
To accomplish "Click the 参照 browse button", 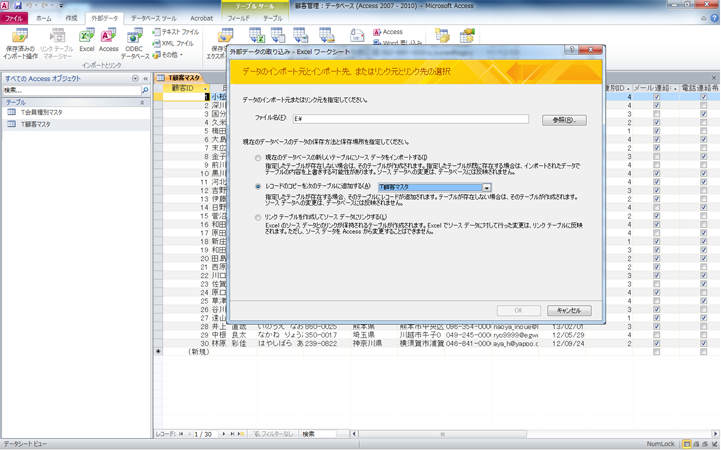I will coord(563,120).
